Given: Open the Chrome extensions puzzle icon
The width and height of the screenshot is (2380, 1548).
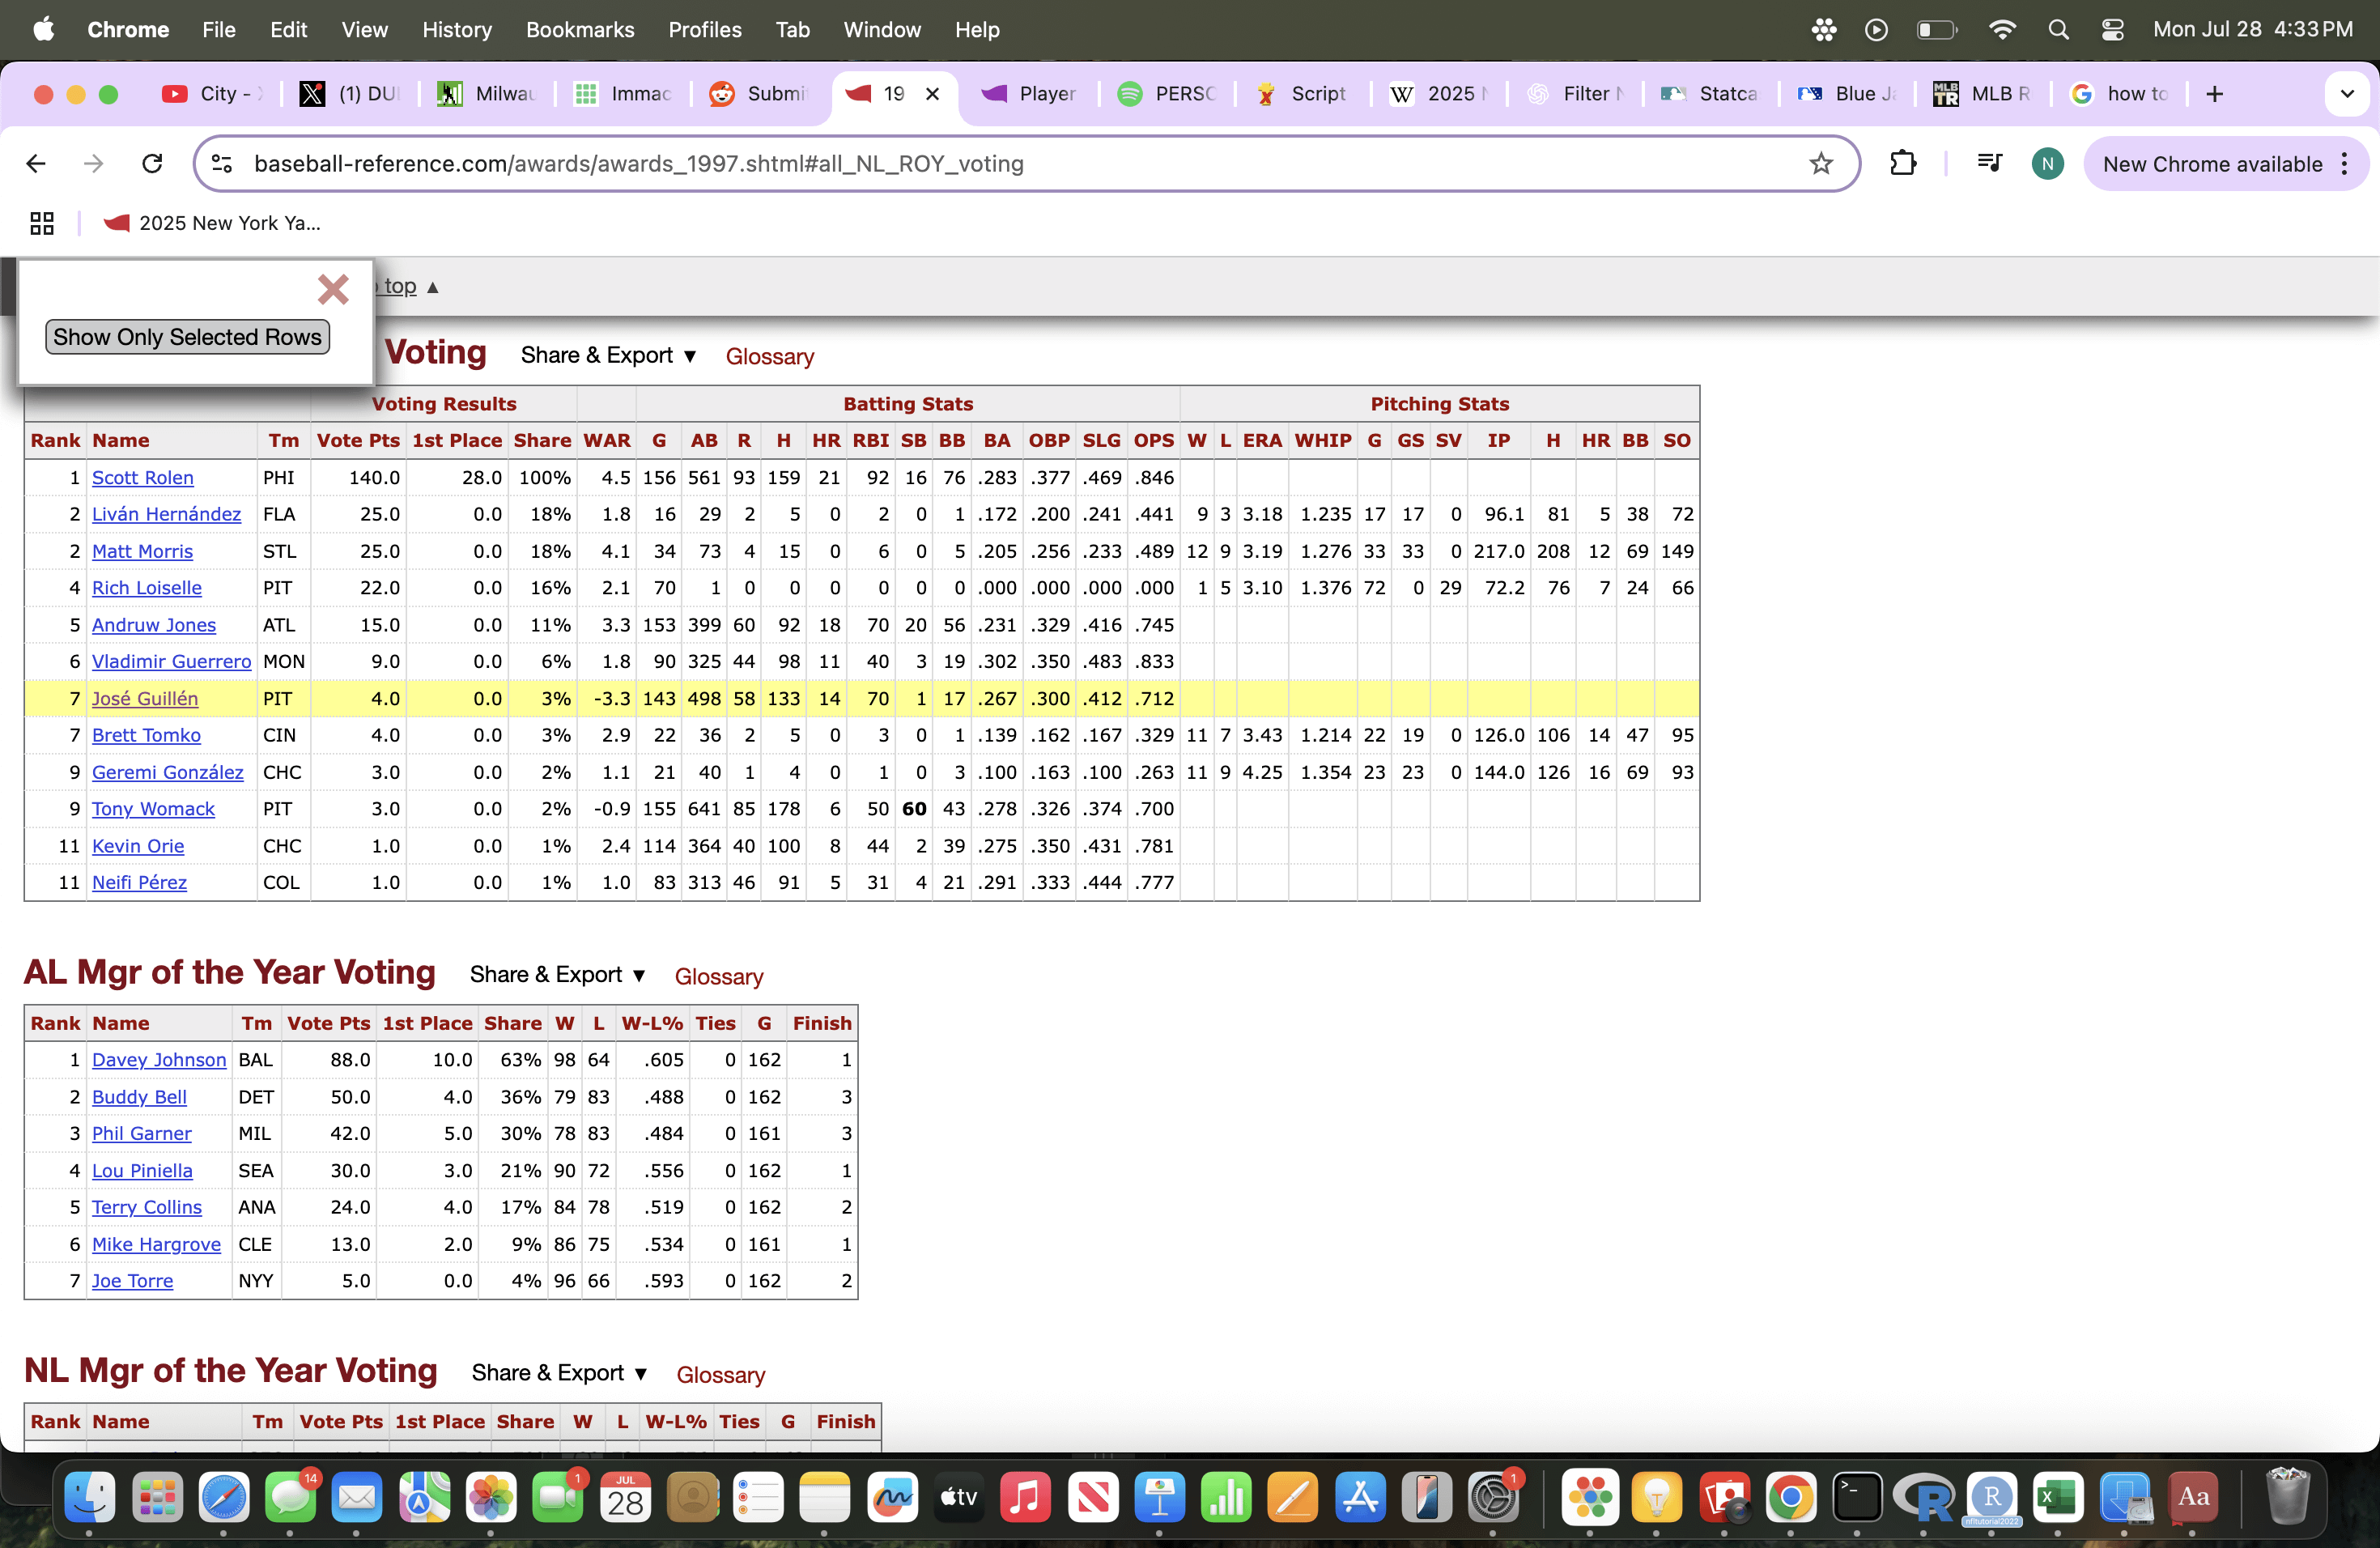Looking at the screenshot, I should pos(1902,164).
